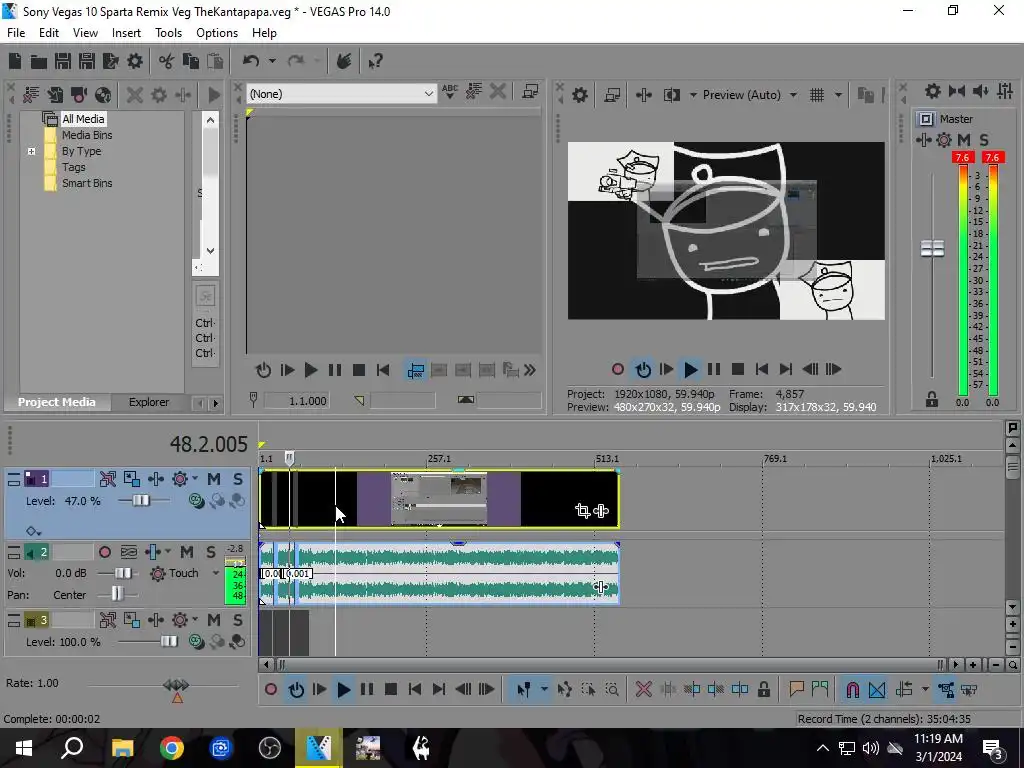The width and height of the screenshot is (1024, 768).
Task: Stop playback in timeline transport
Action: point(391,689)
